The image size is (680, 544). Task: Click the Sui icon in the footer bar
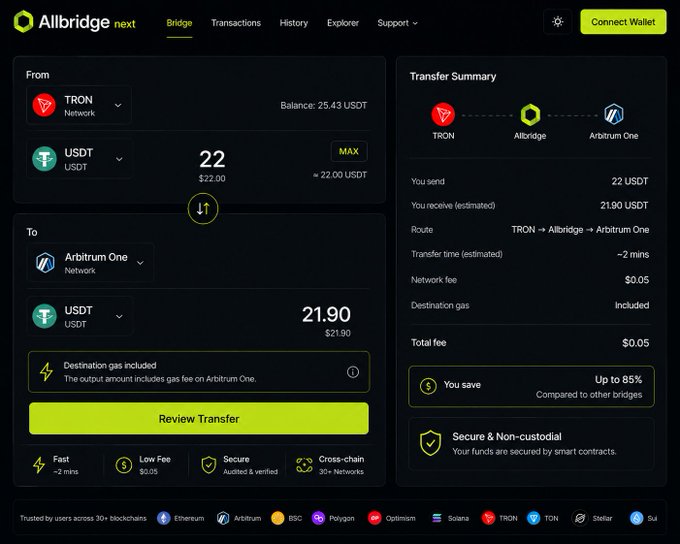[636, 518]
